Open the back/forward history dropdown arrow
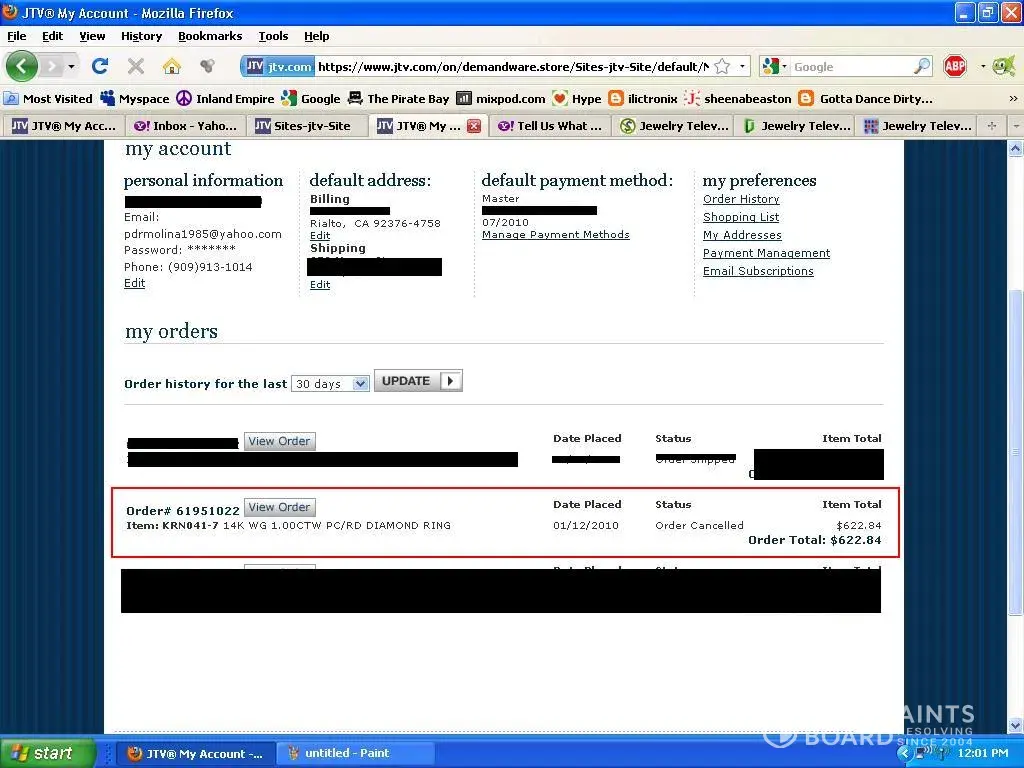The height and width of the screenshot is (768, 1024). click(71, 66)
